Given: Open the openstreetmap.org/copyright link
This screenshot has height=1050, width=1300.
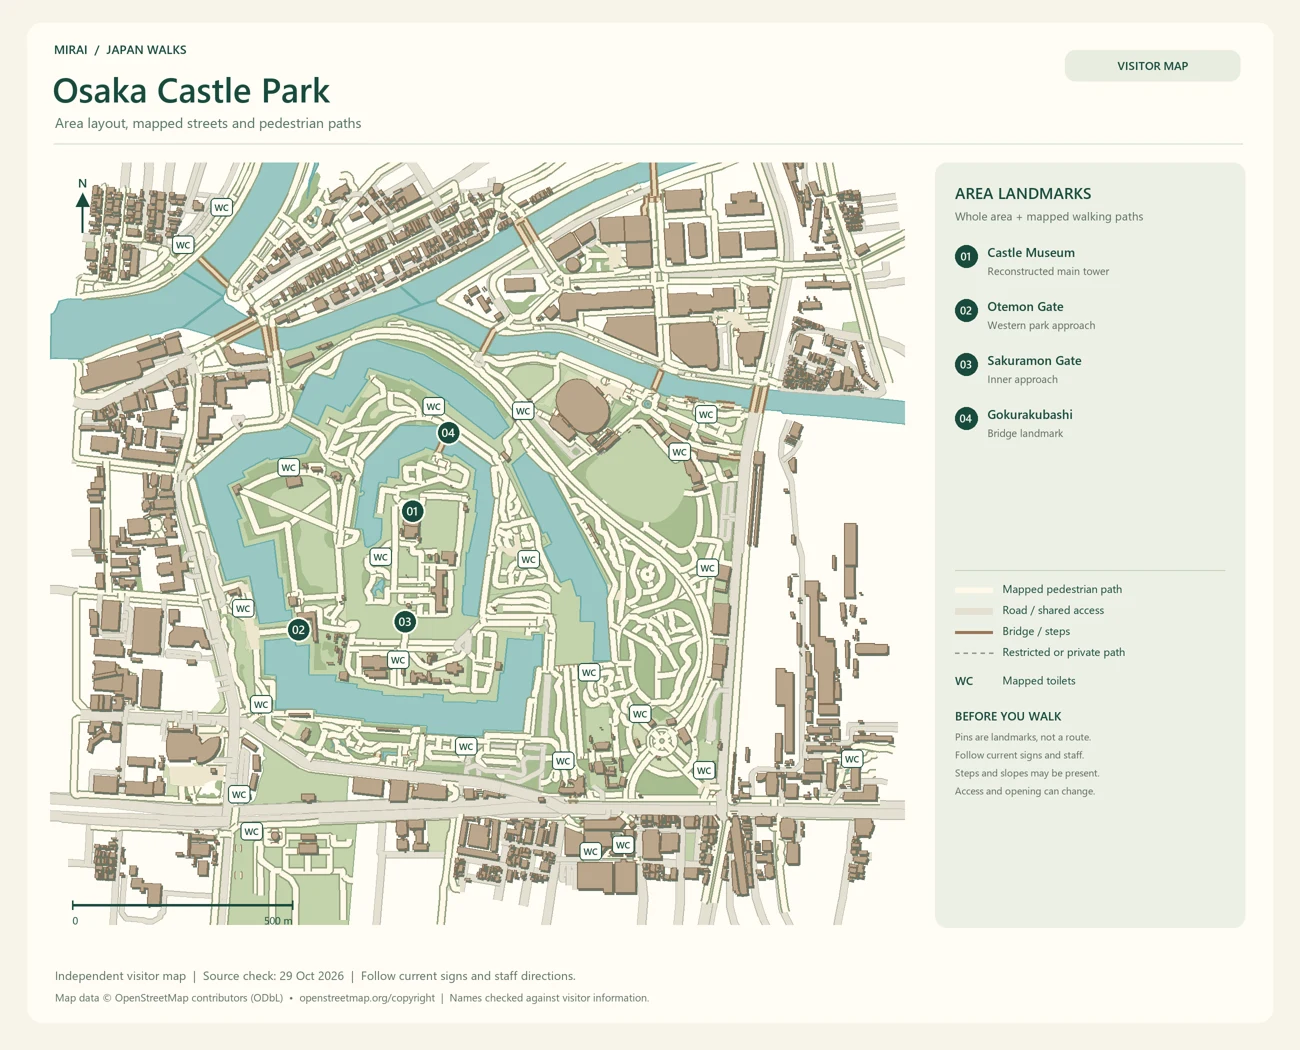Looking at the screenshot, I should pos(367,998).
